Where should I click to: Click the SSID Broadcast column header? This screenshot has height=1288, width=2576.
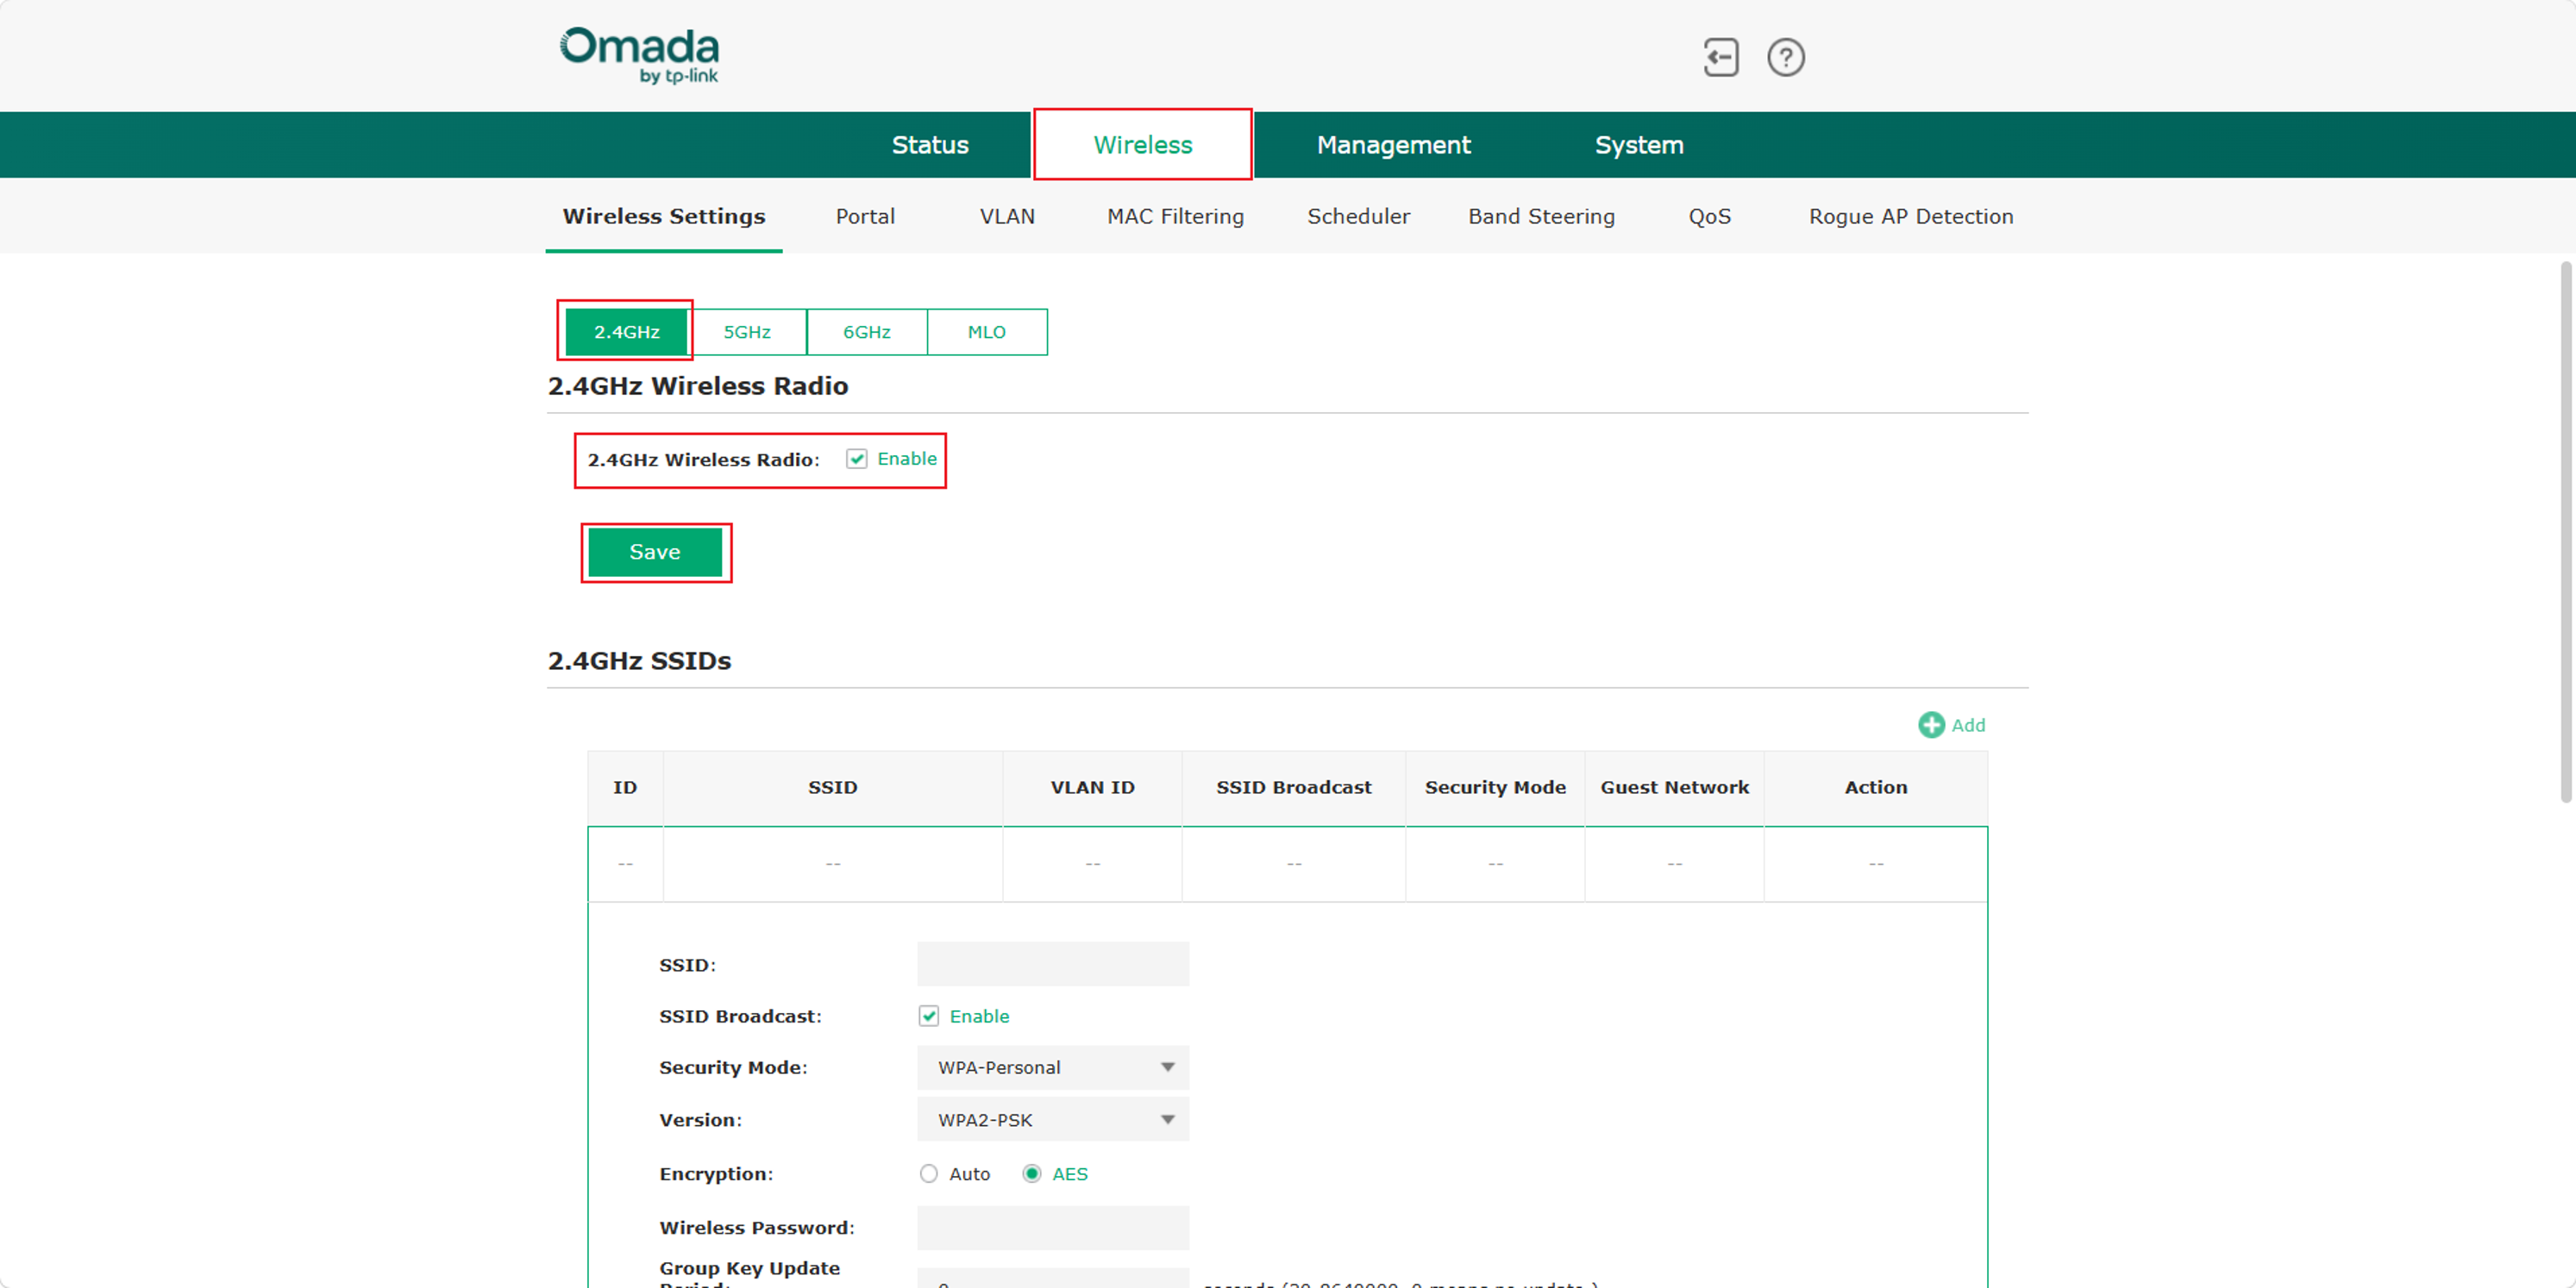point(1293,787)
